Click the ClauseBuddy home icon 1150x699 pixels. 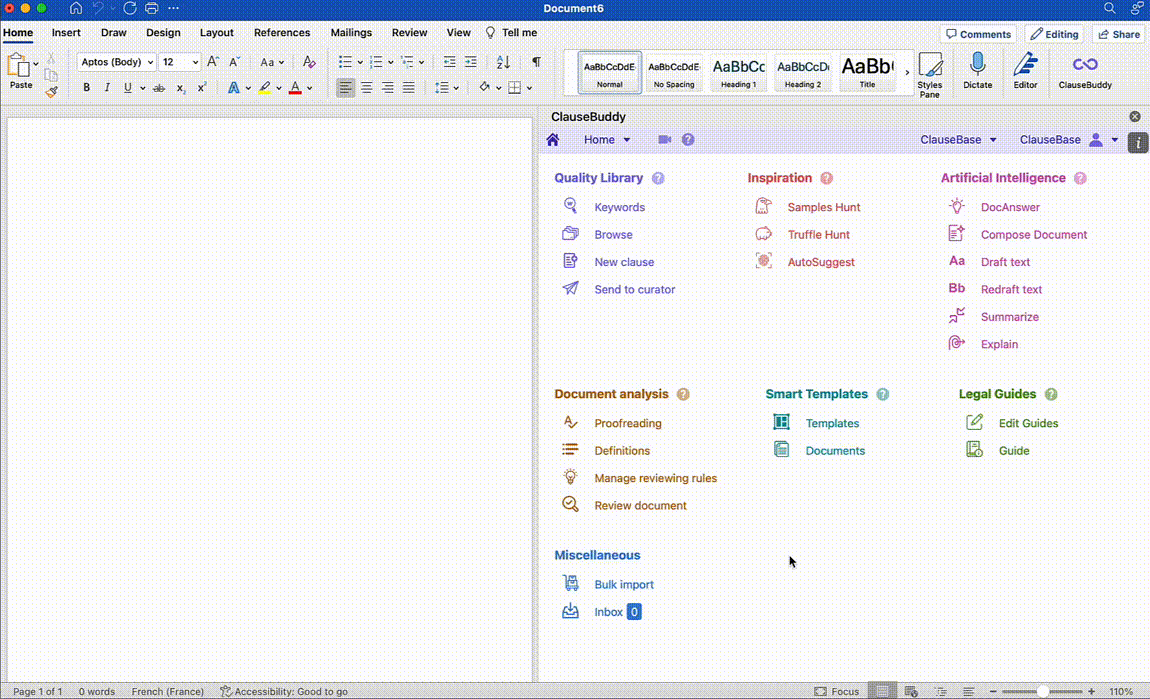pos(553,139)
